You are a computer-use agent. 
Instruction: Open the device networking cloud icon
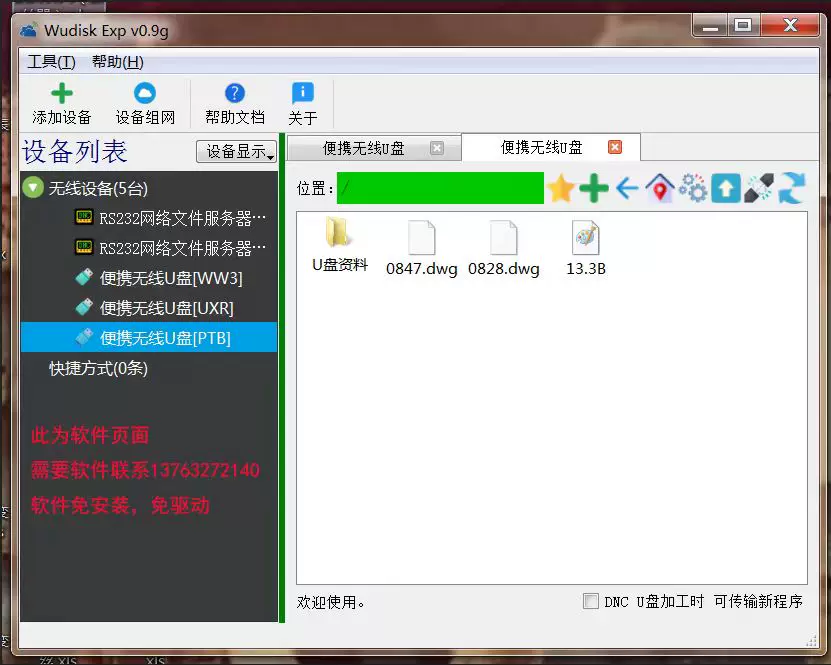(x=145, y=93)
